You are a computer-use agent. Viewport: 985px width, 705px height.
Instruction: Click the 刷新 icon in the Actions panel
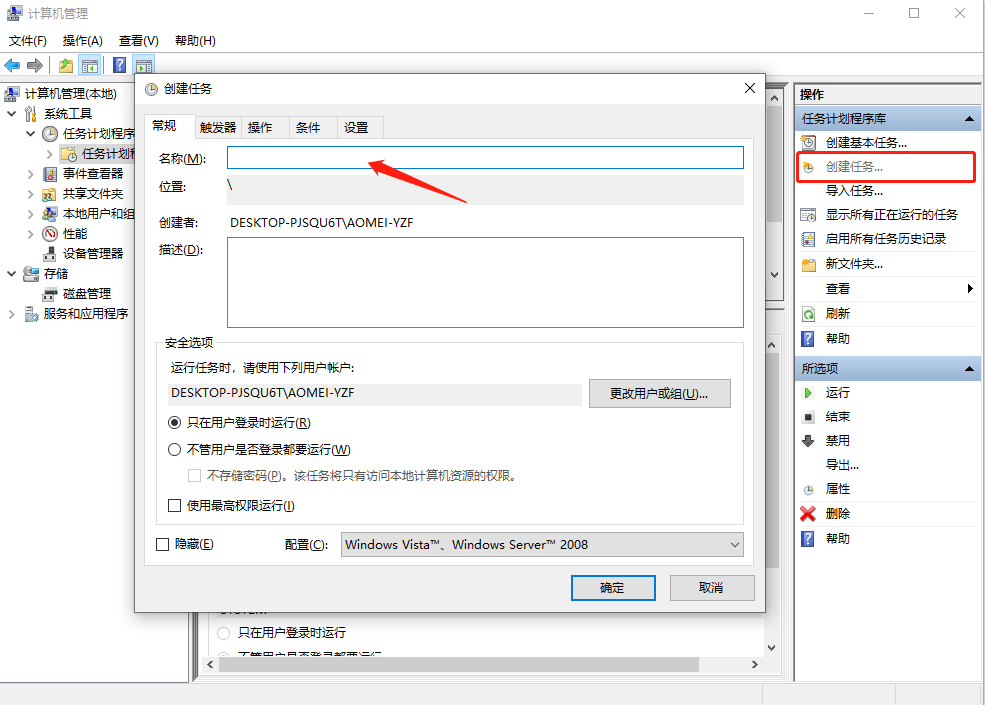807,313
